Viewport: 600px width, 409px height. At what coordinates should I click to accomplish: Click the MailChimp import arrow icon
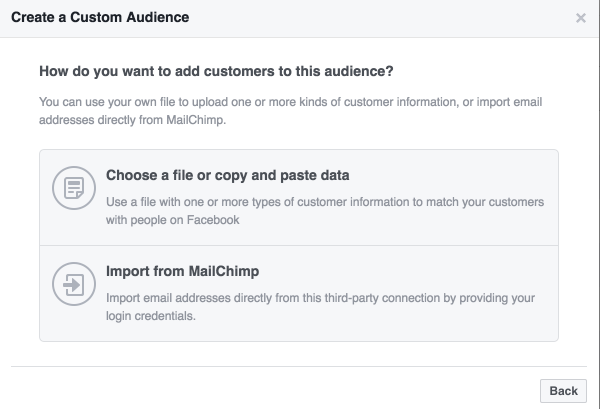point(72,284)
